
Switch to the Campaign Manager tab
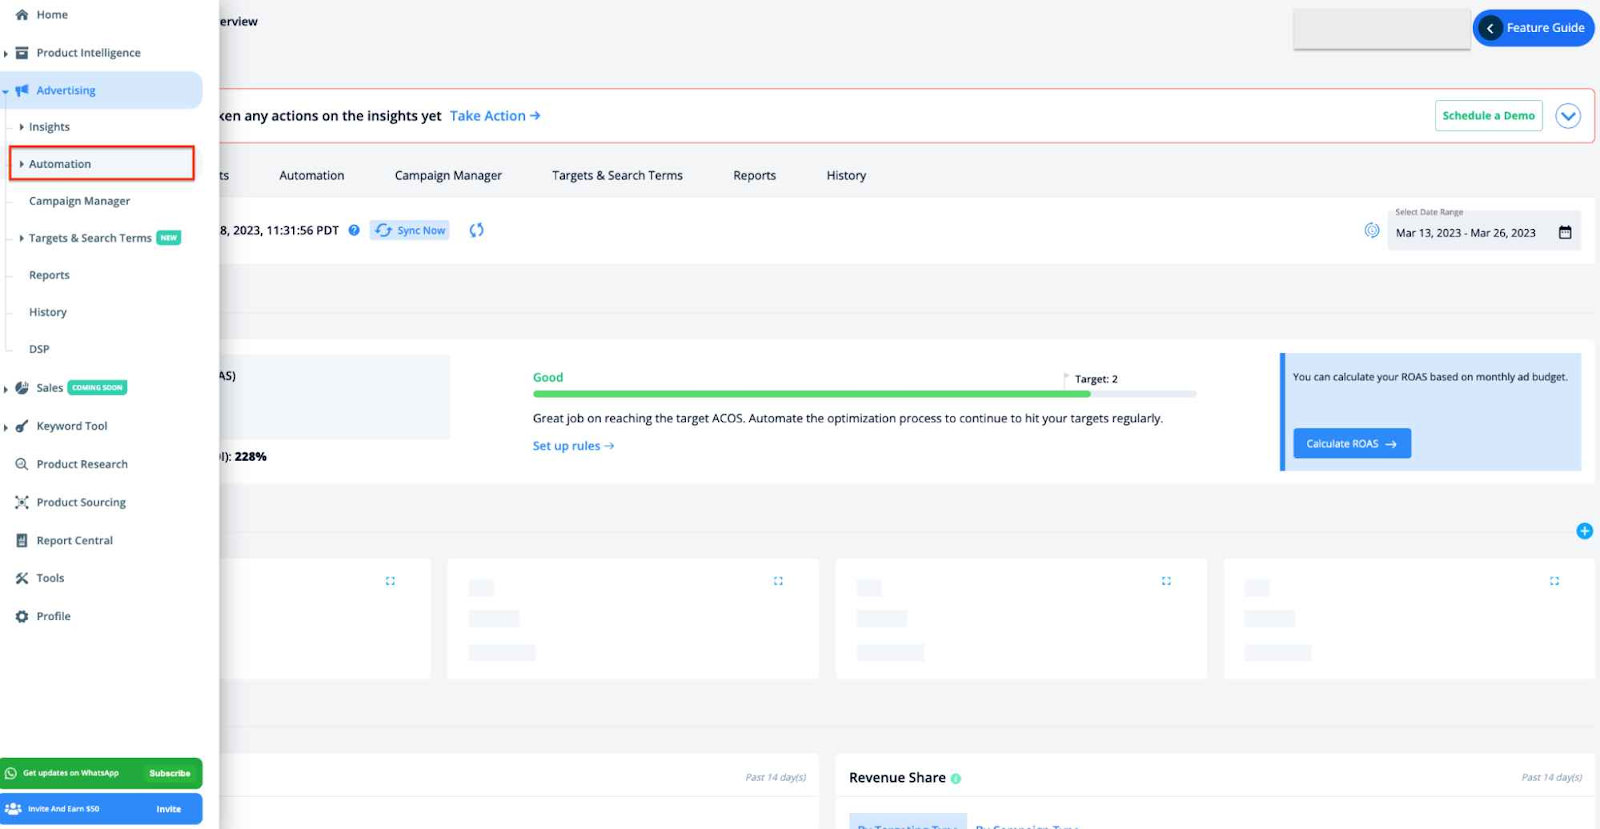(448, 176)
